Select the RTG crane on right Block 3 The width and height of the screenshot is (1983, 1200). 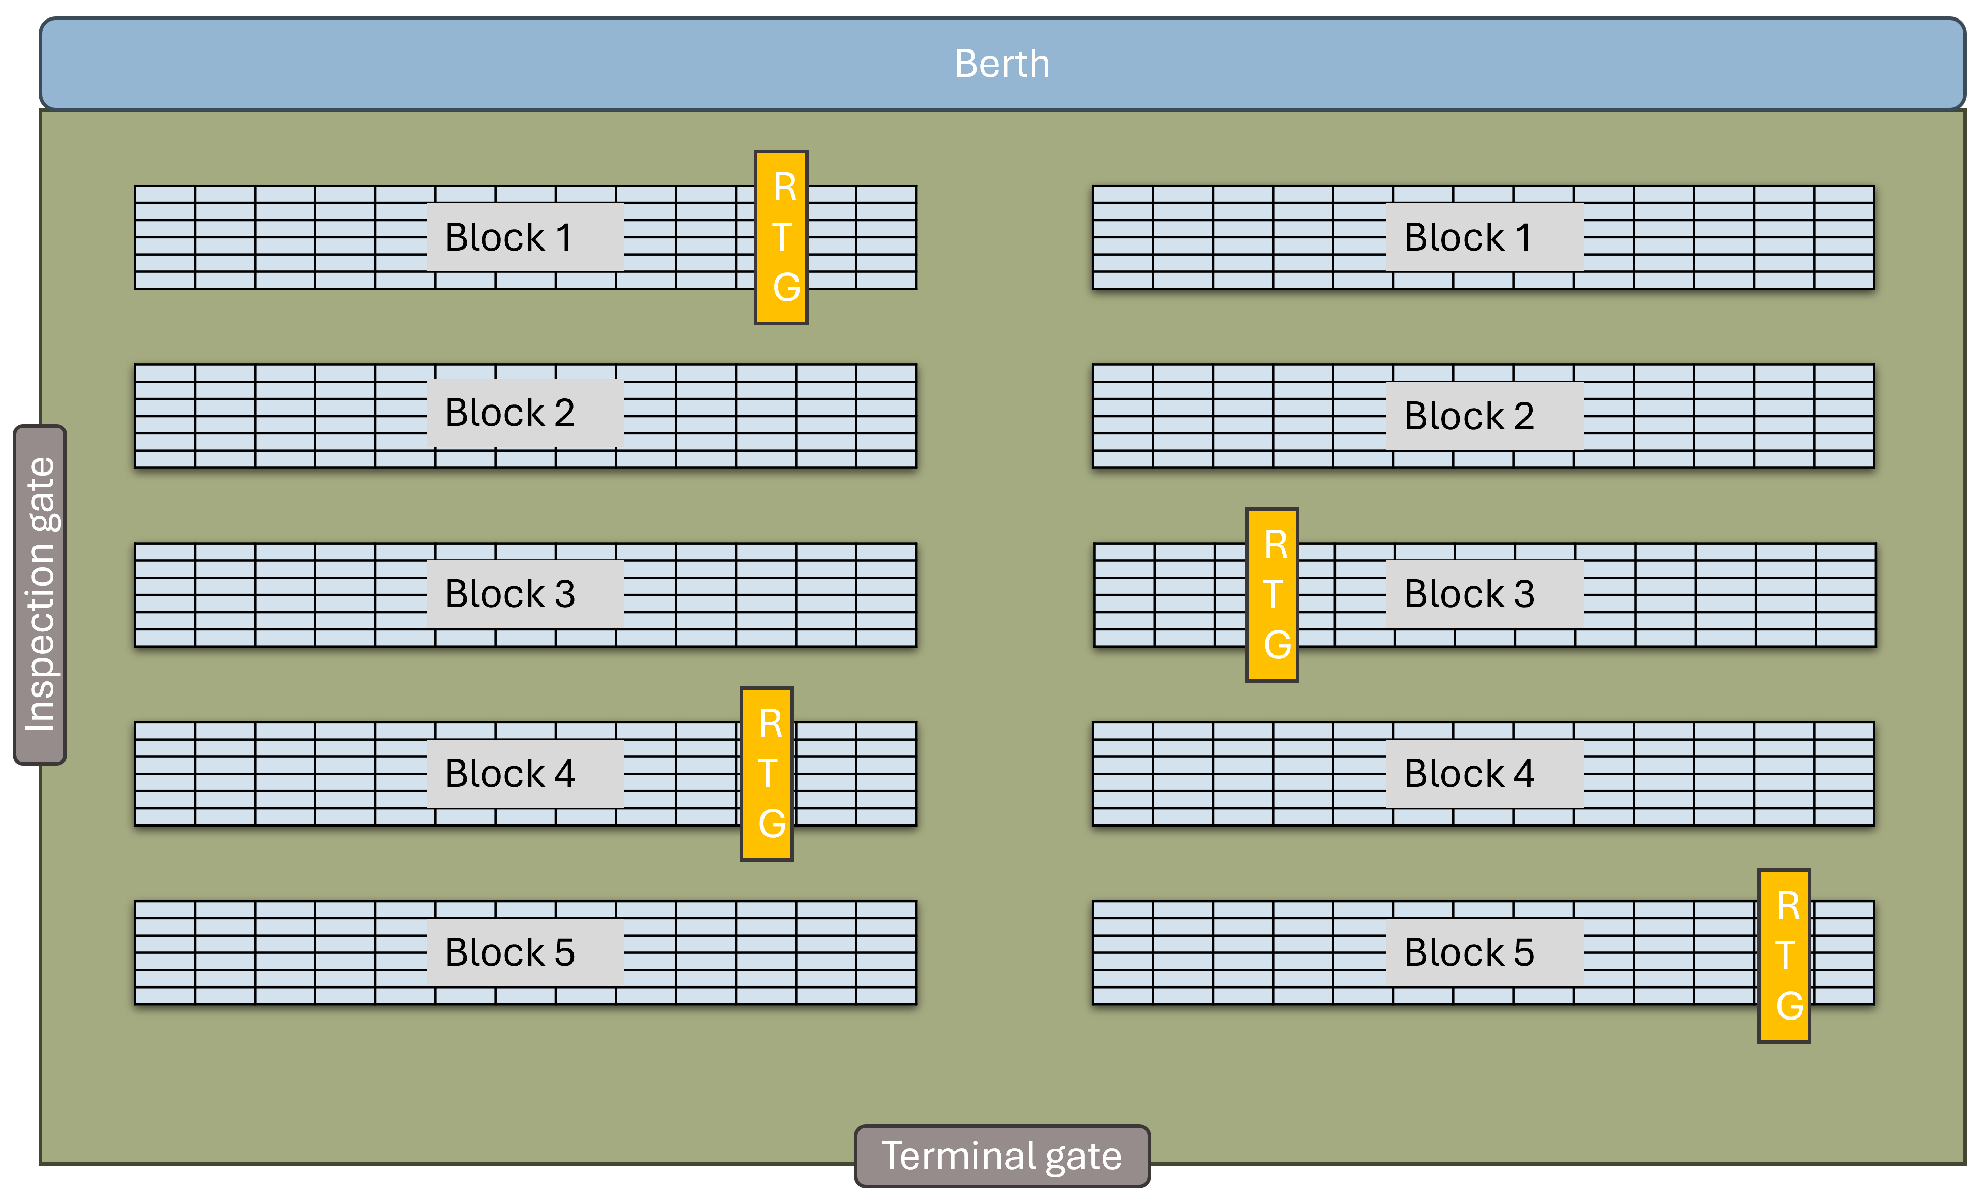tap(1272, 595)
